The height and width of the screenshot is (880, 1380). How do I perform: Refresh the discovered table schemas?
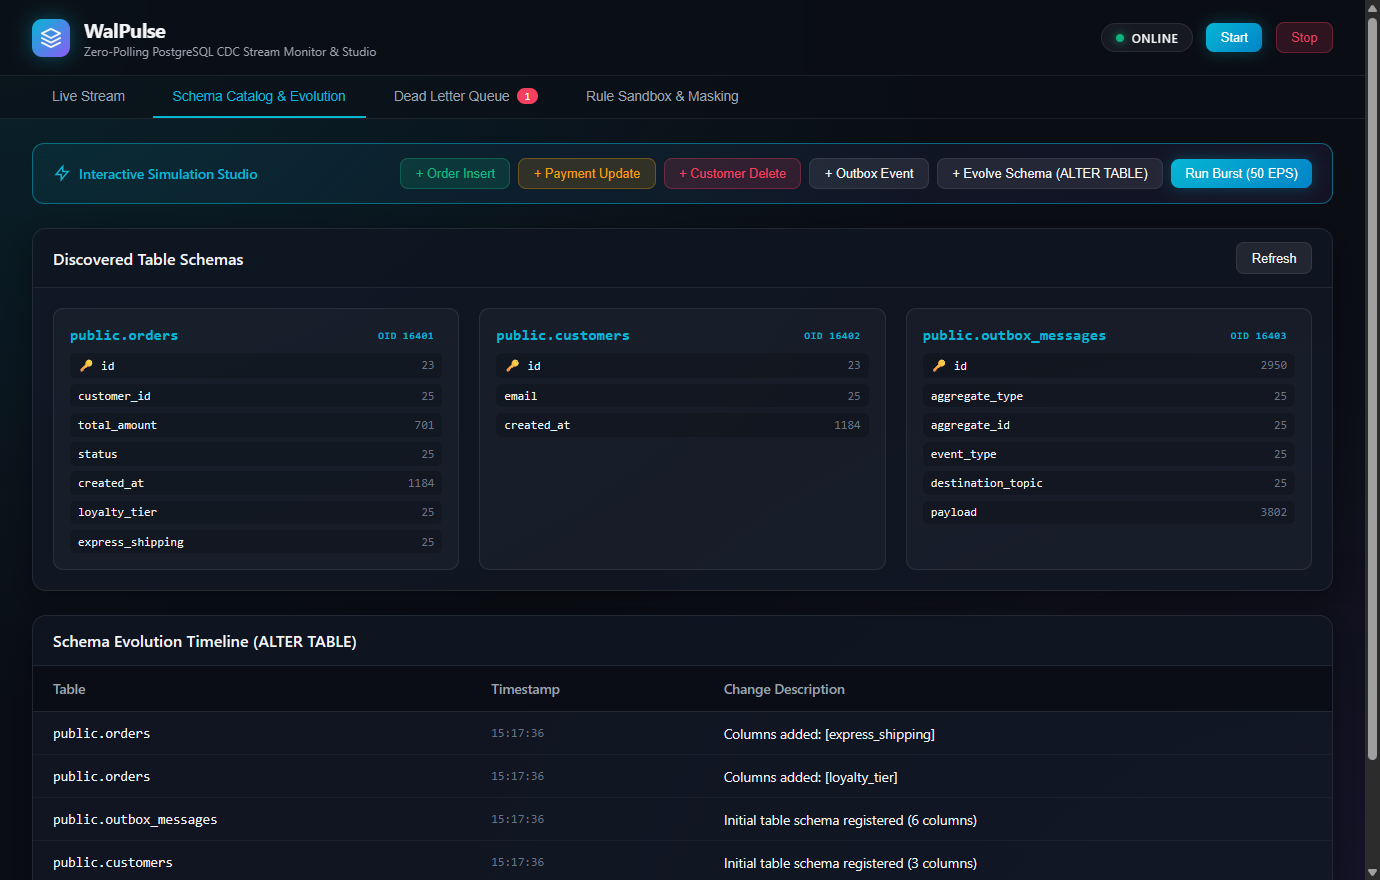point(1274,258)
